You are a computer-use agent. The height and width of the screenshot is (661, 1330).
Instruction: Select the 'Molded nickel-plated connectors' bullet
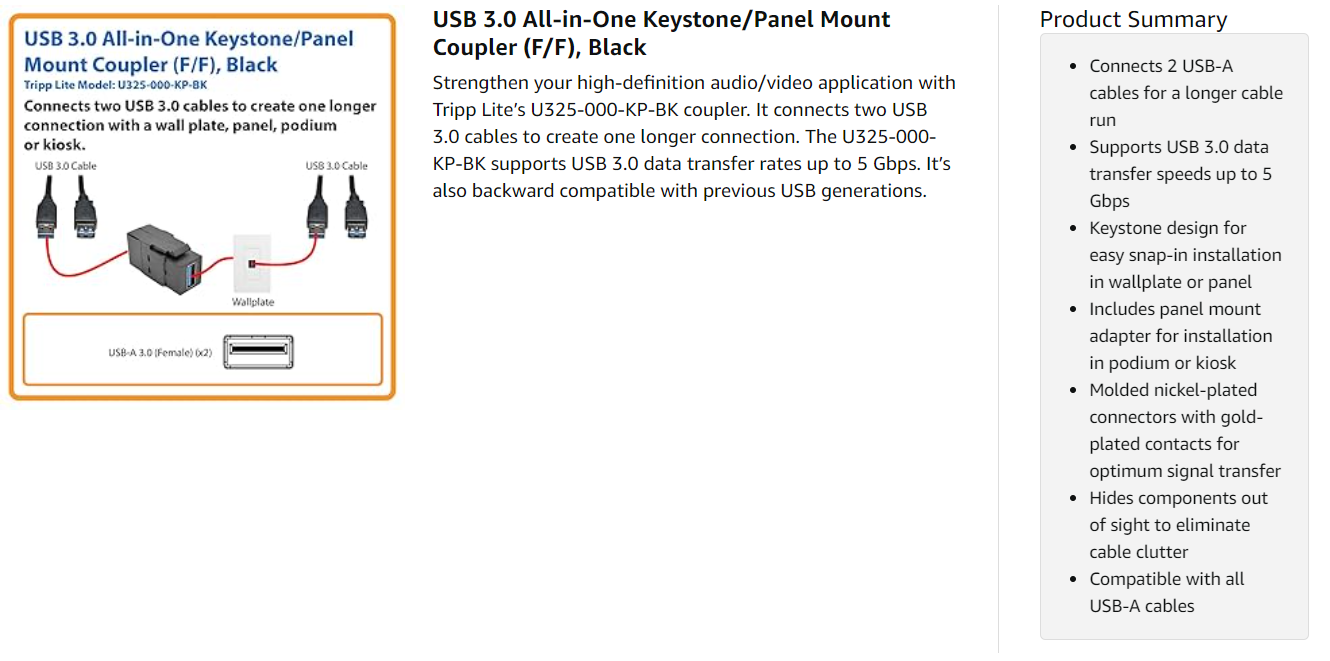point(1185,430)
